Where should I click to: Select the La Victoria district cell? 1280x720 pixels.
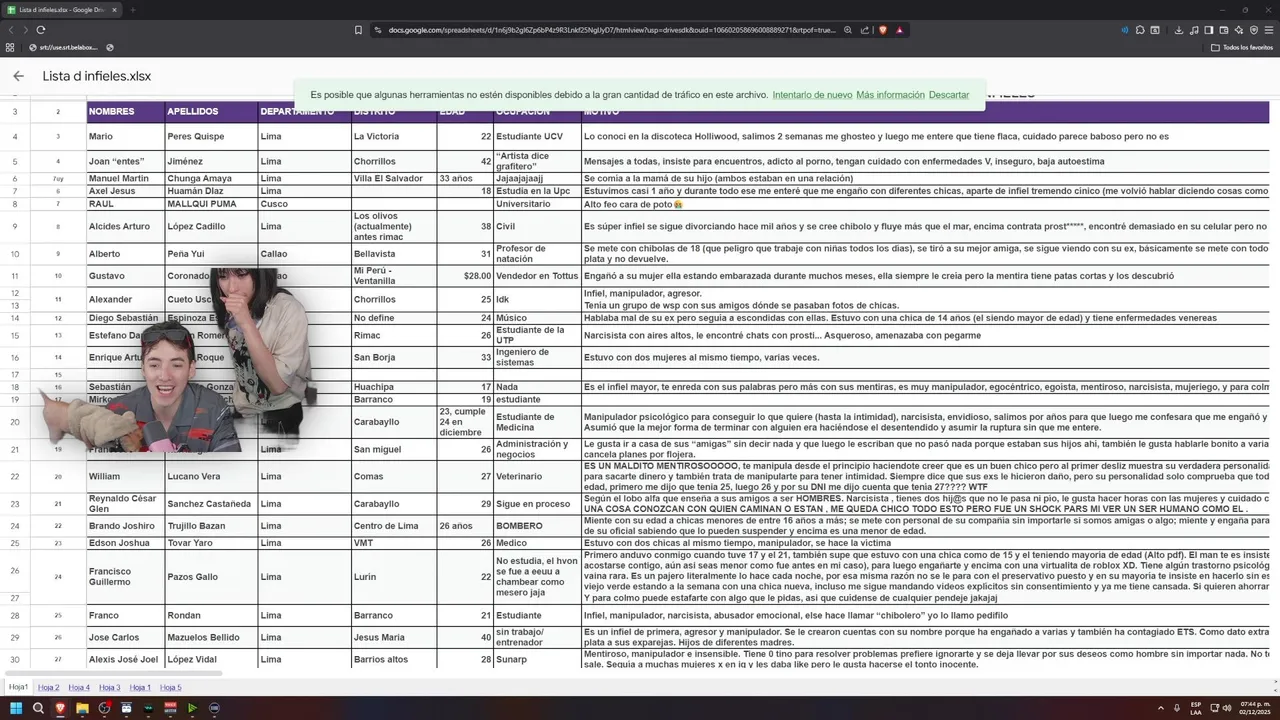click(393, 136)
